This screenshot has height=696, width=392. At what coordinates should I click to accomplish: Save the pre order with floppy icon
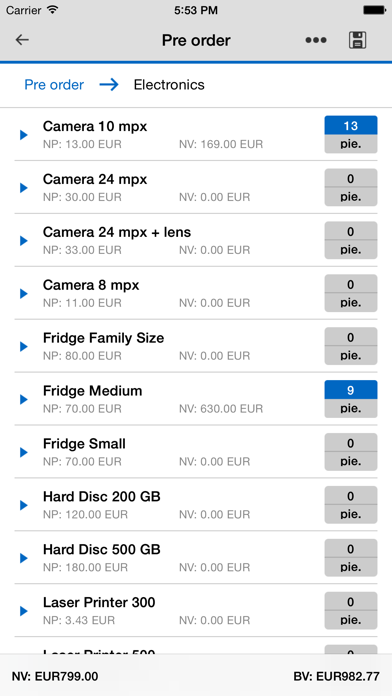click(x=357, y=40)
